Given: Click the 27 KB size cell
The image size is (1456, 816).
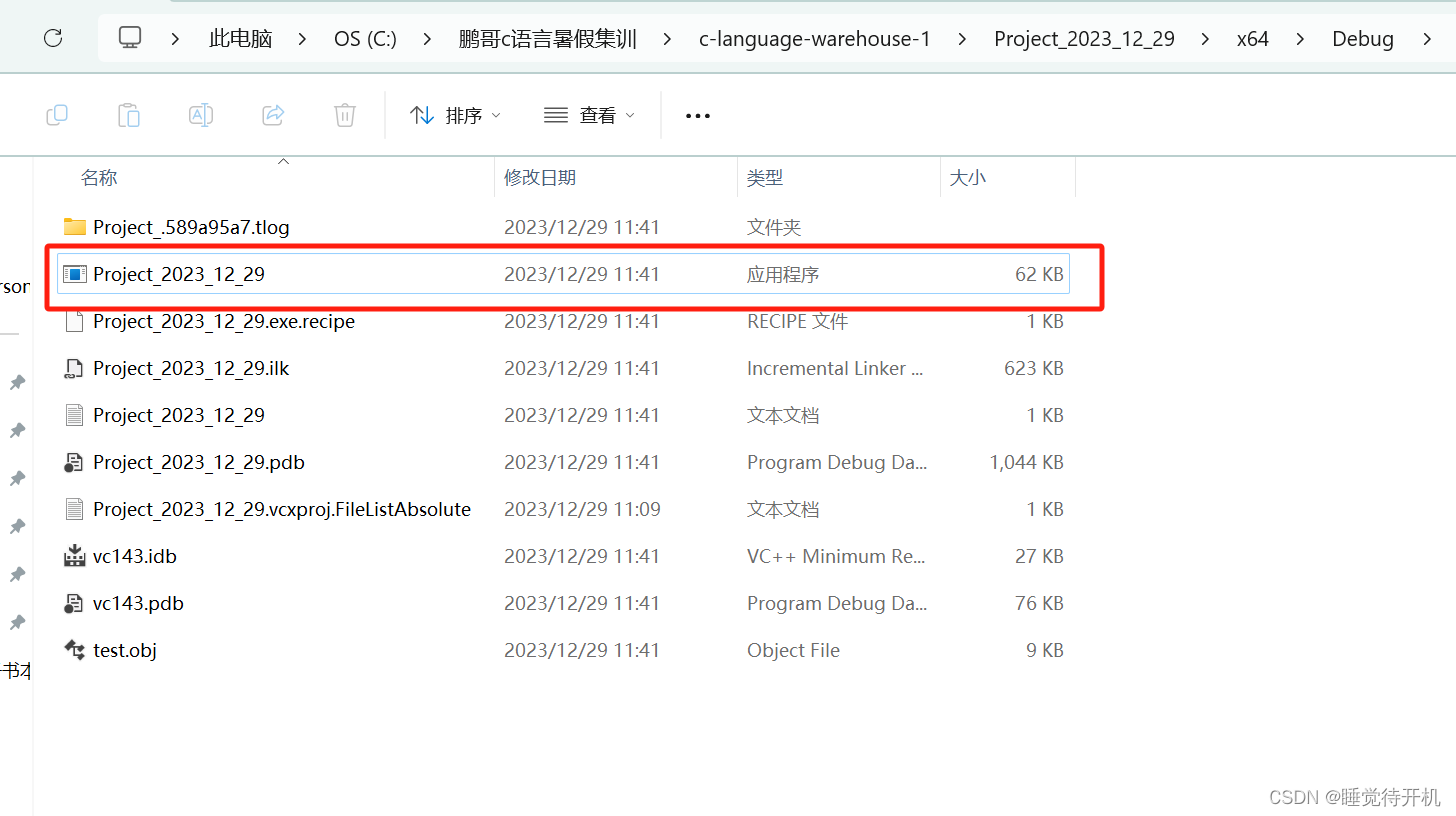Looking at the screenshot, I should click(1039, 556).
